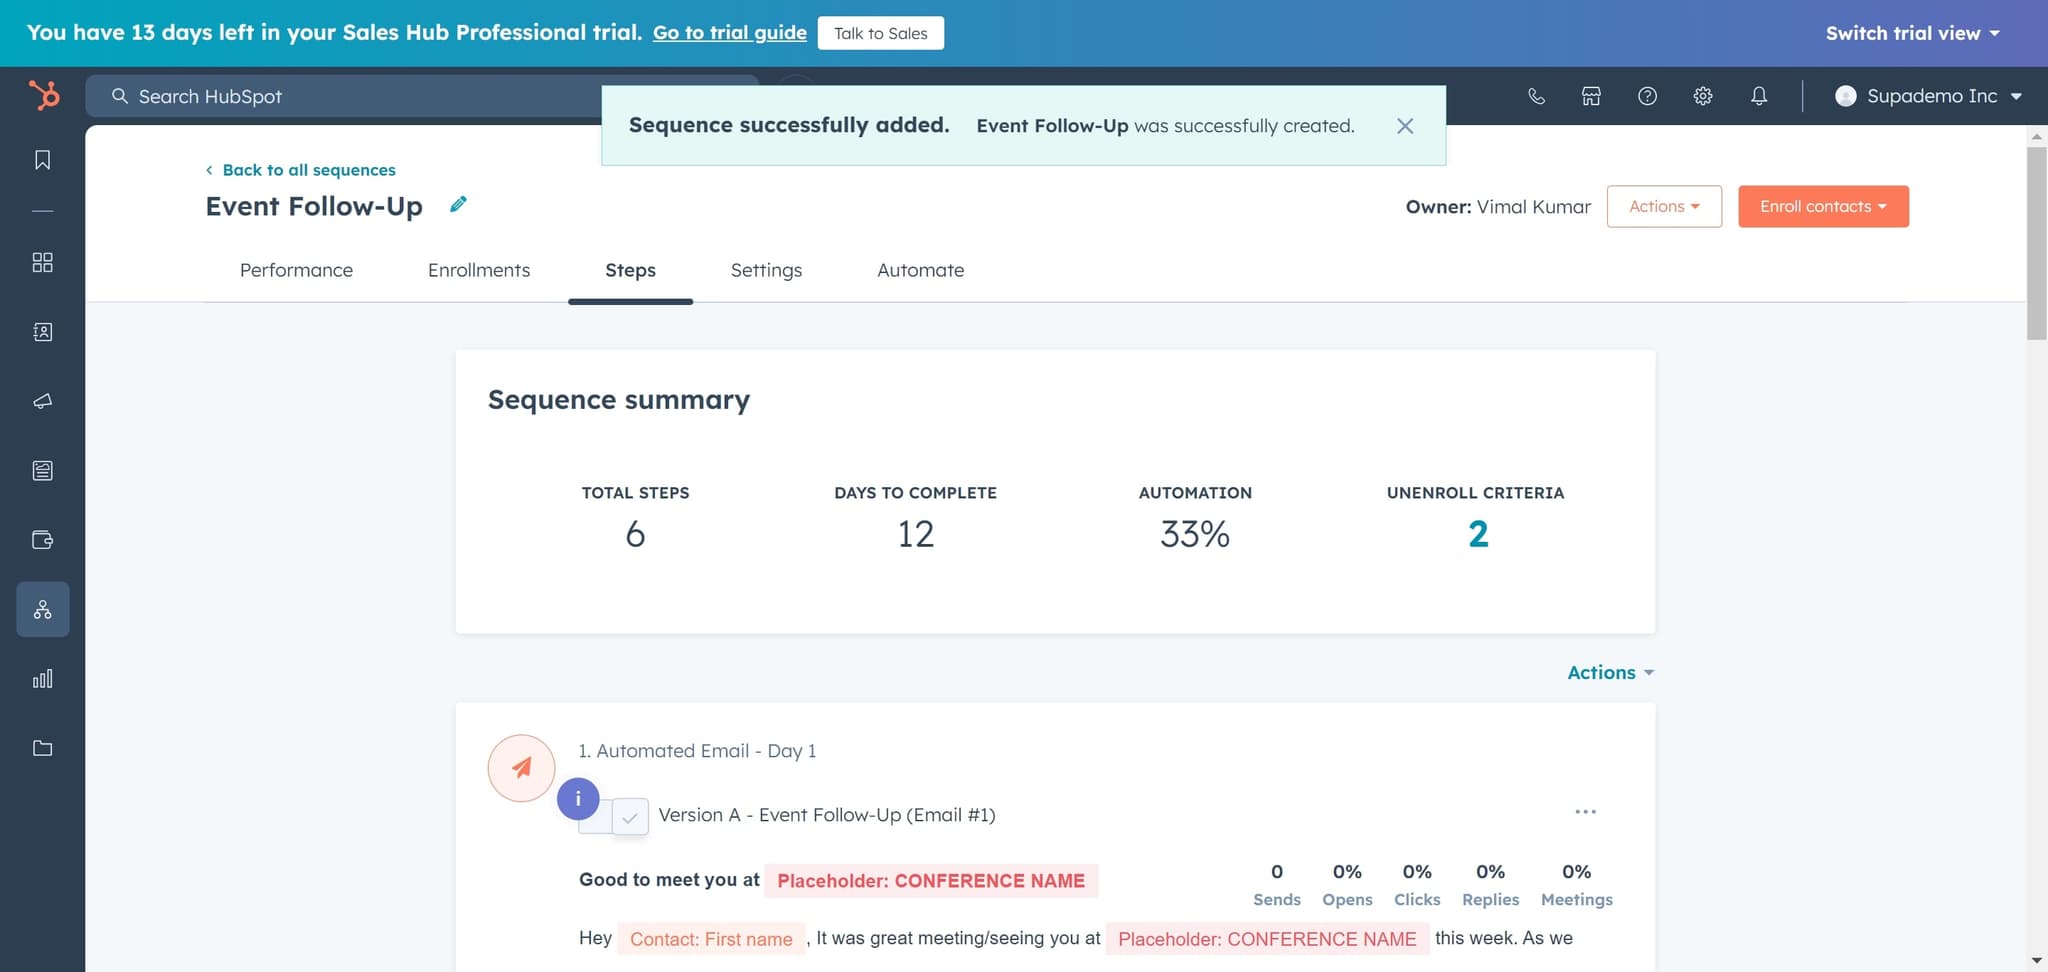The width and height of the screenshot is (2048, 972).
Task: Open the Reporting bar chart icon in sidebar
Action: 42,678
